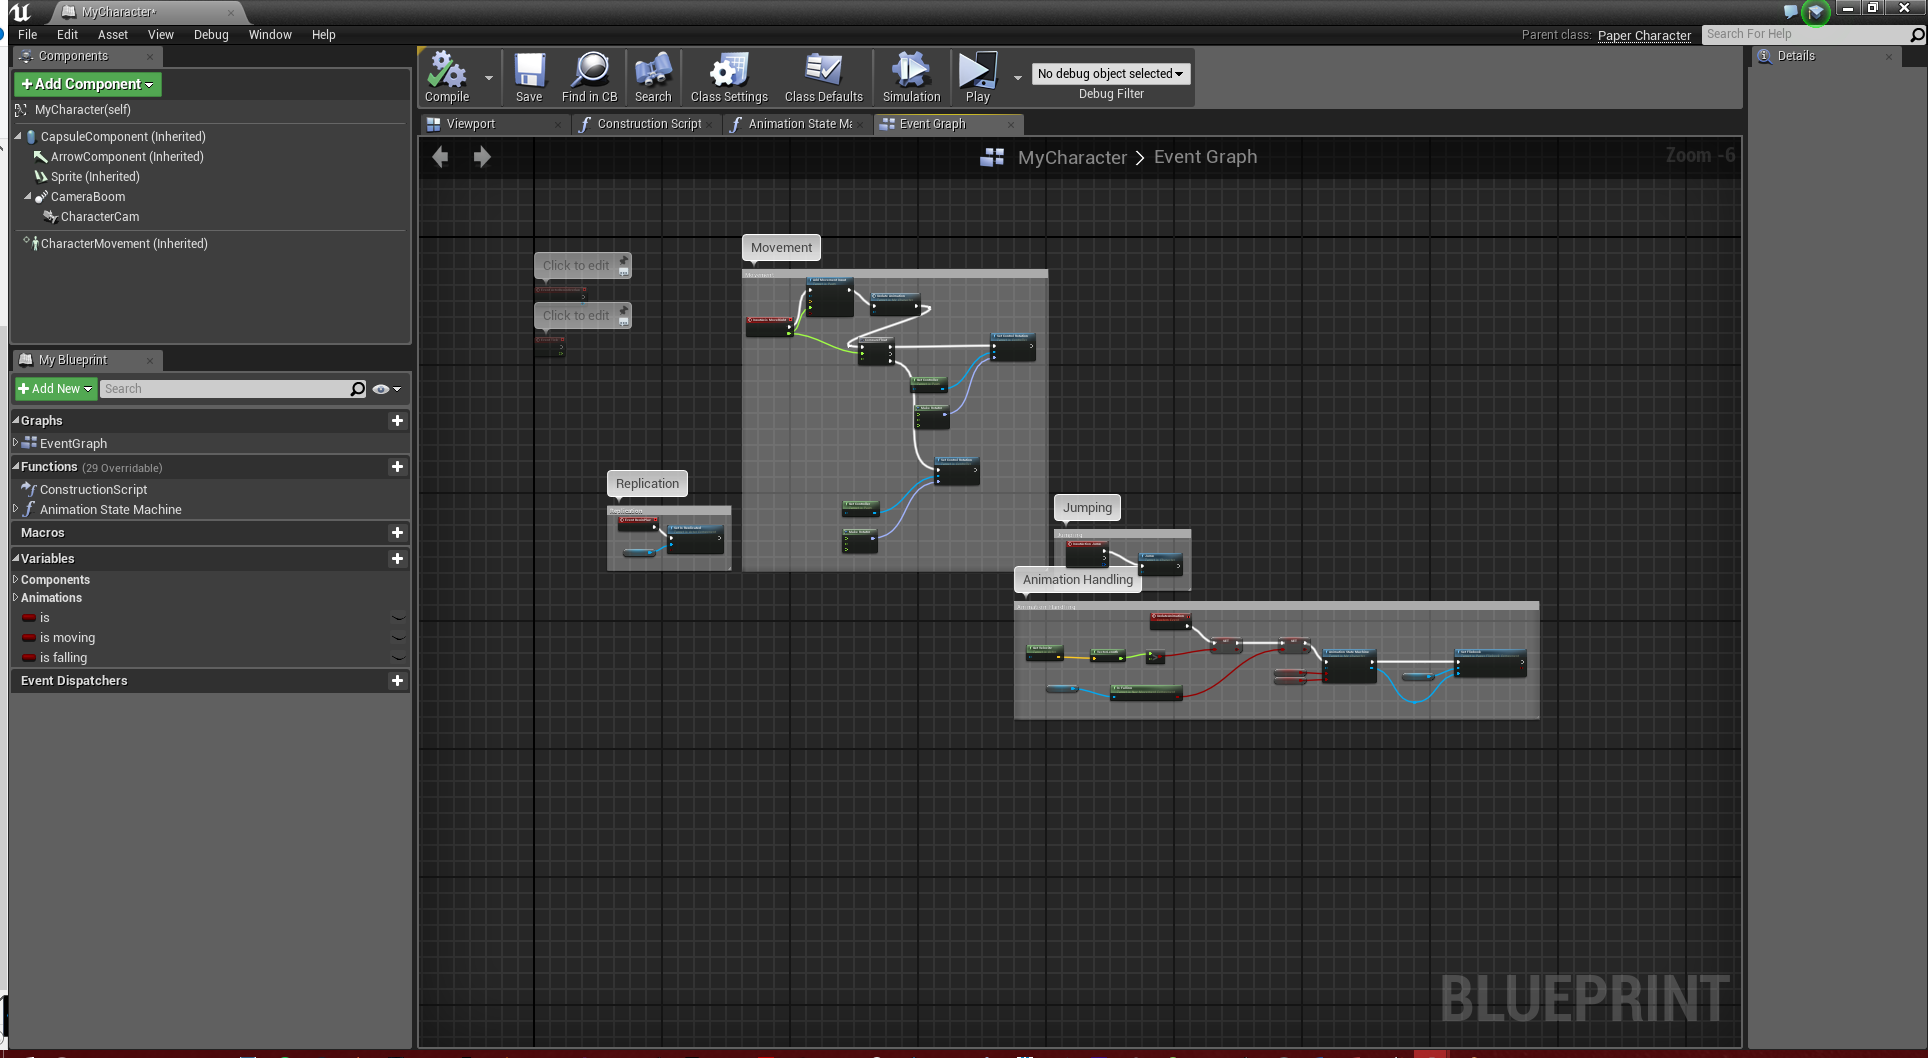Find in Content Browser

[x=589, y=77]
